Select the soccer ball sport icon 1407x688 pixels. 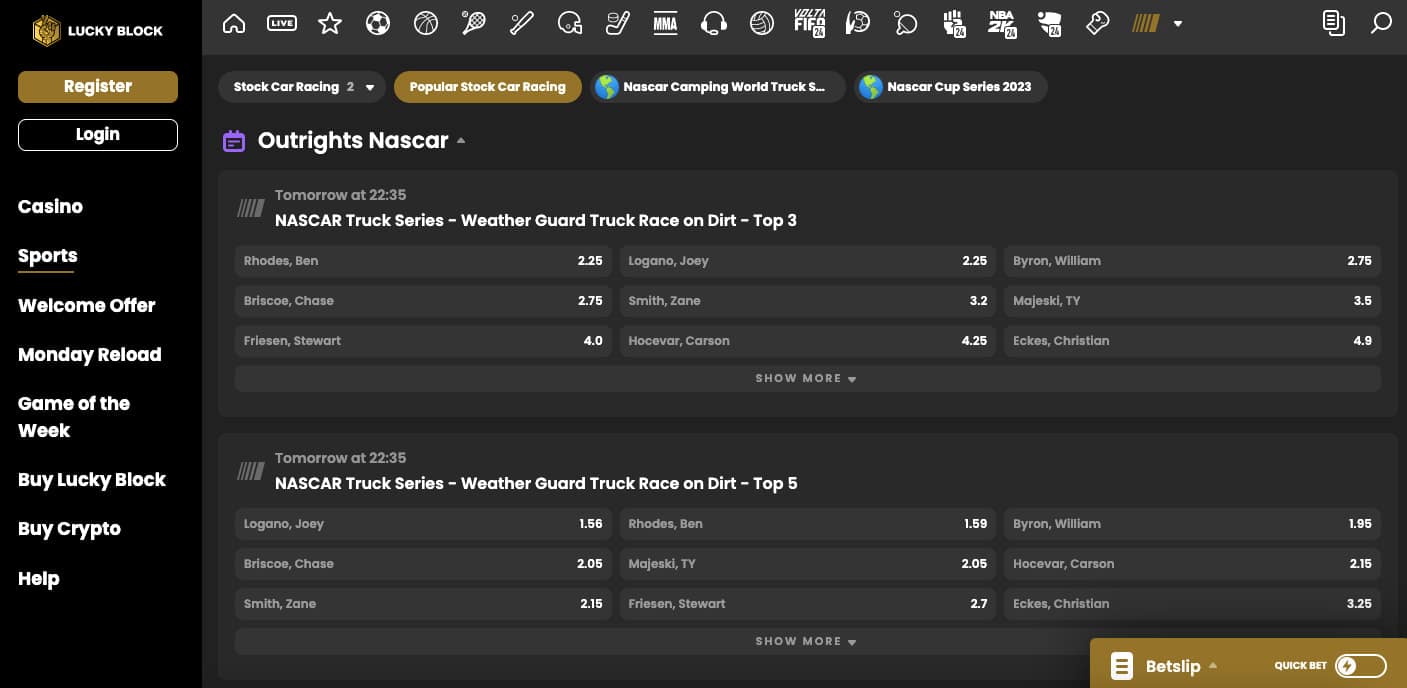click(378, 23)
